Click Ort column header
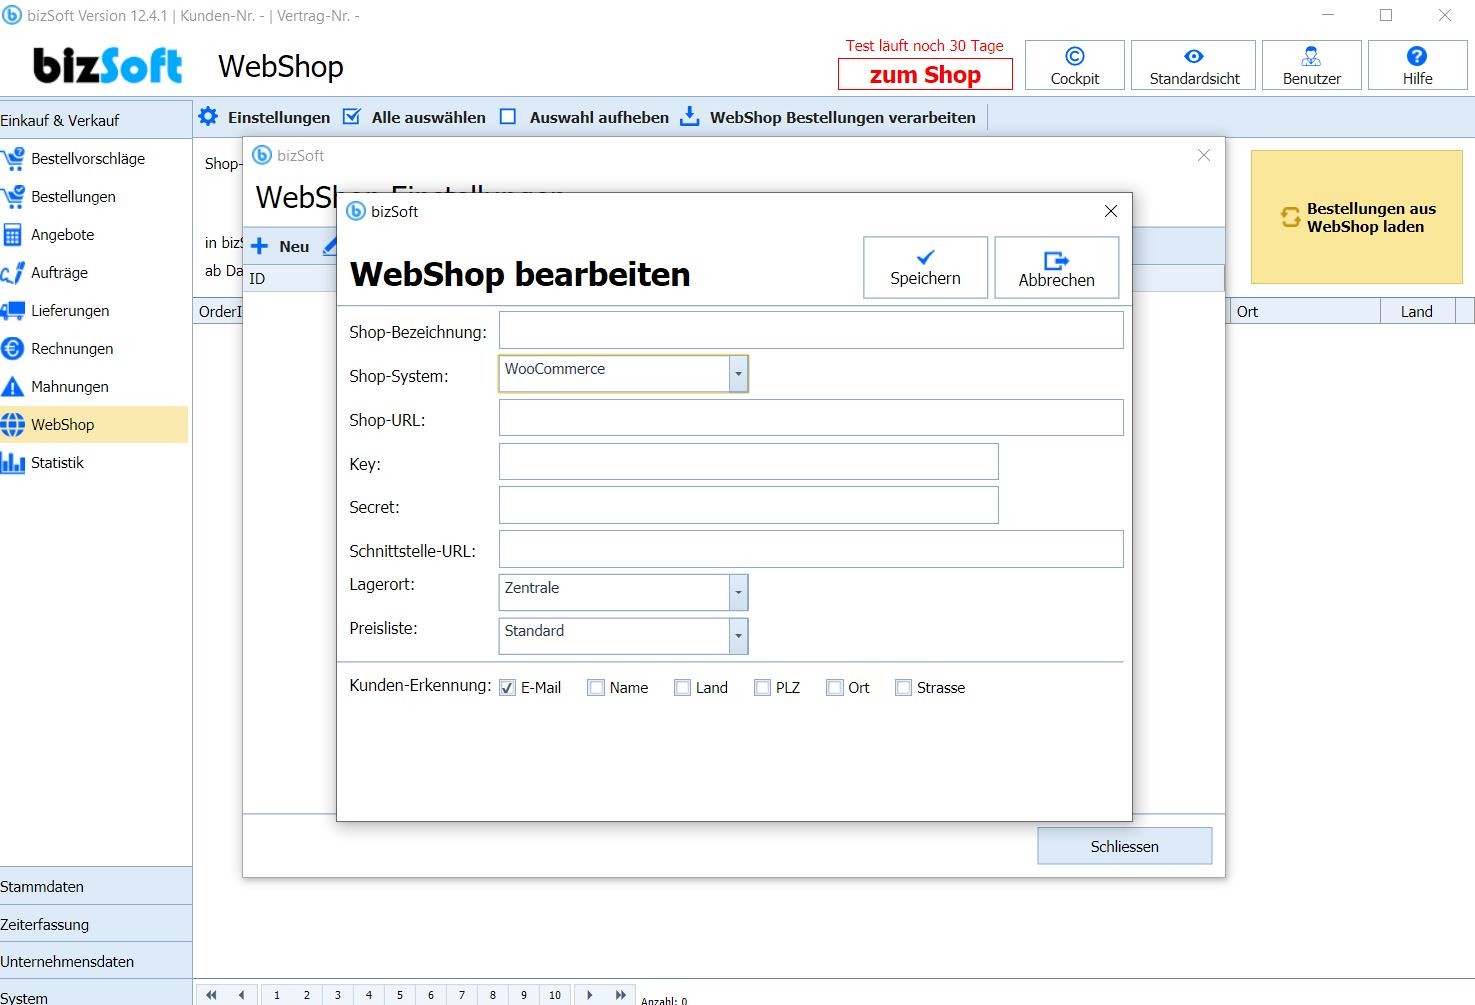The image size is (1475, 1005). click(x=1304, y=311)
